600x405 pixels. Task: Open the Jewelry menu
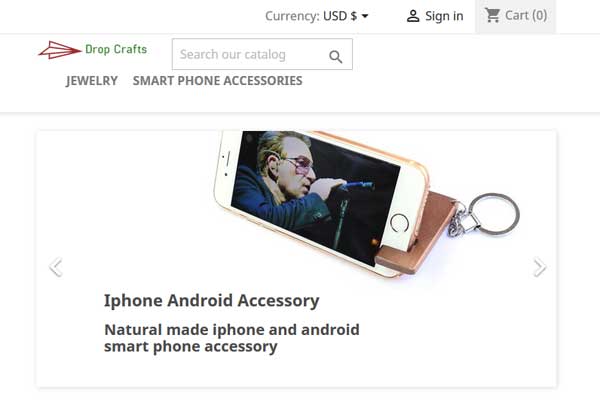(x=91, y=81)
